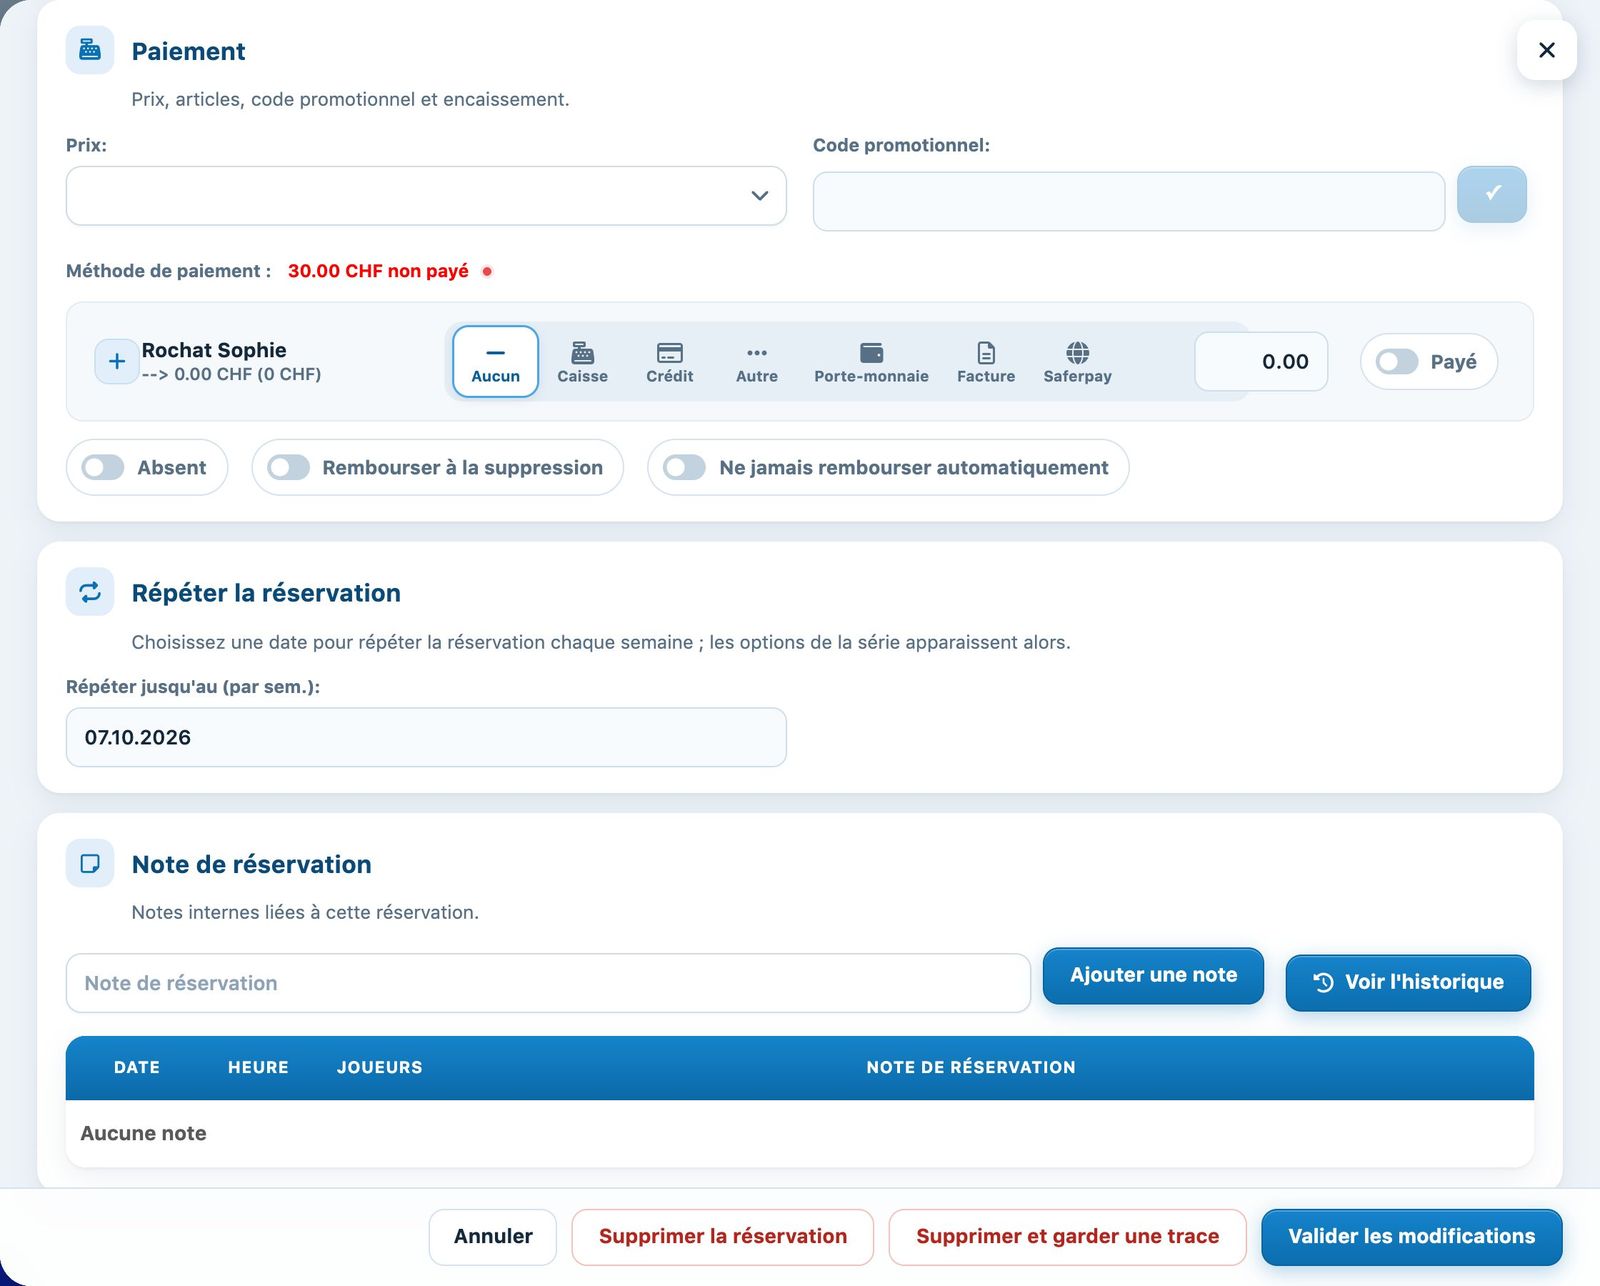Apply promo code with checkmark button
The width and height of the screenshot is (1600, 1286).
point(1491,194)
